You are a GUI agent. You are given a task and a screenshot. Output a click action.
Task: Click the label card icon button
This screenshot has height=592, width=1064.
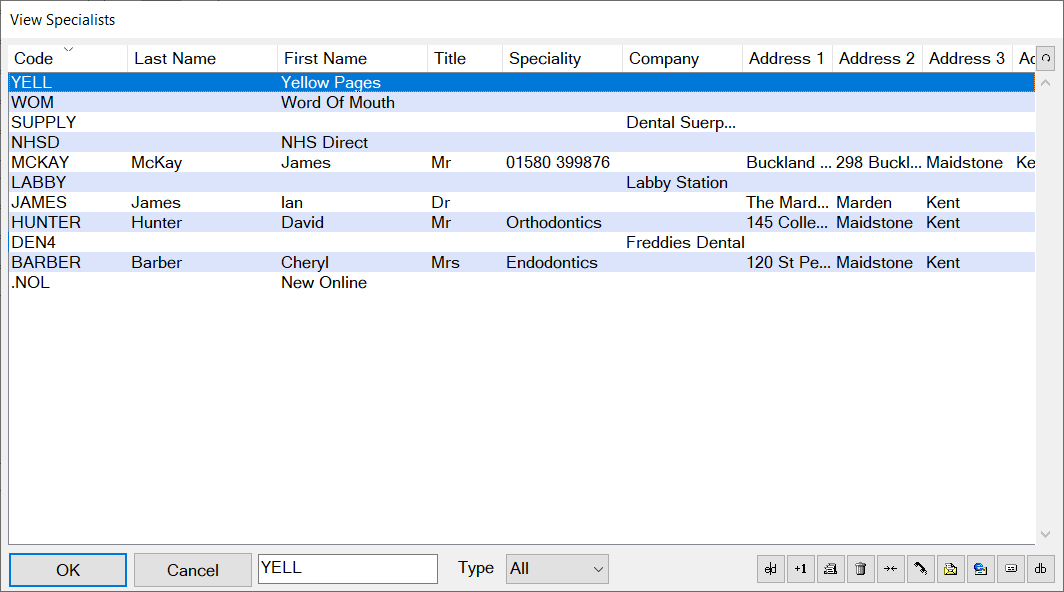click(1011, 569)
